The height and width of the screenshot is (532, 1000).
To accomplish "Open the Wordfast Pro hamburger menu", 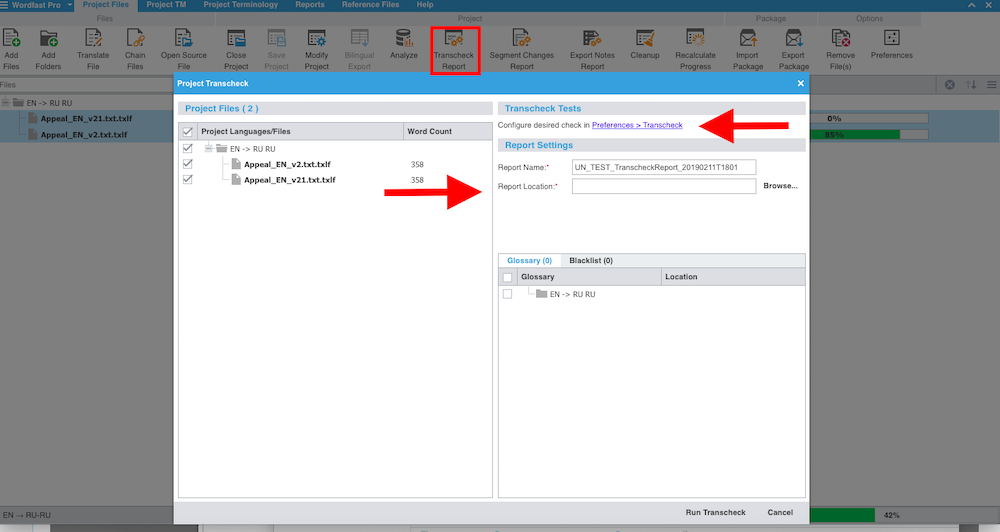I will pos(4,5).
